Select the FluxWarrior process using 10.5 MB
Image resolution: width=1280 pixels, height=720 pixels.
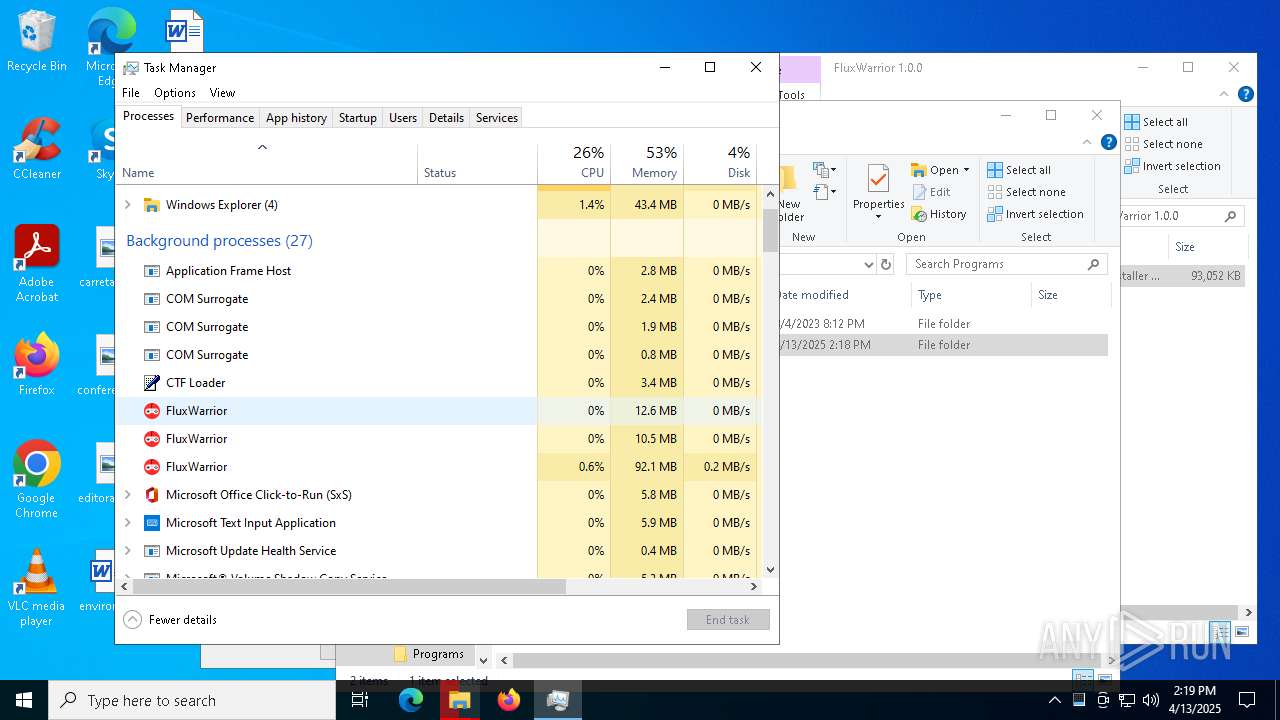coord(437,439)
